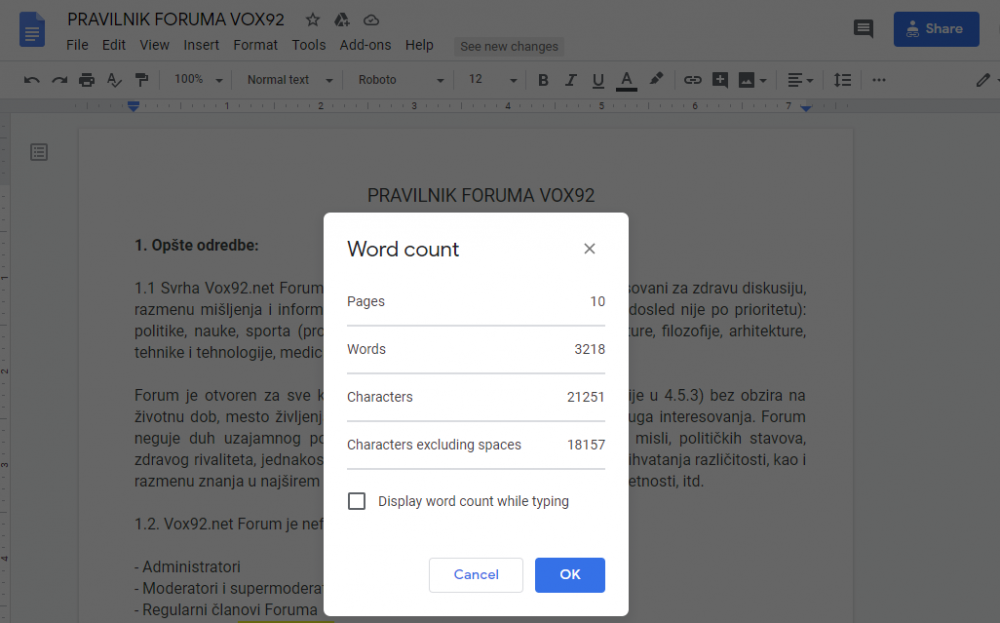Close the Word count dialog
Viewport: 1000px width, 623px height.
[x=590, y=249]
